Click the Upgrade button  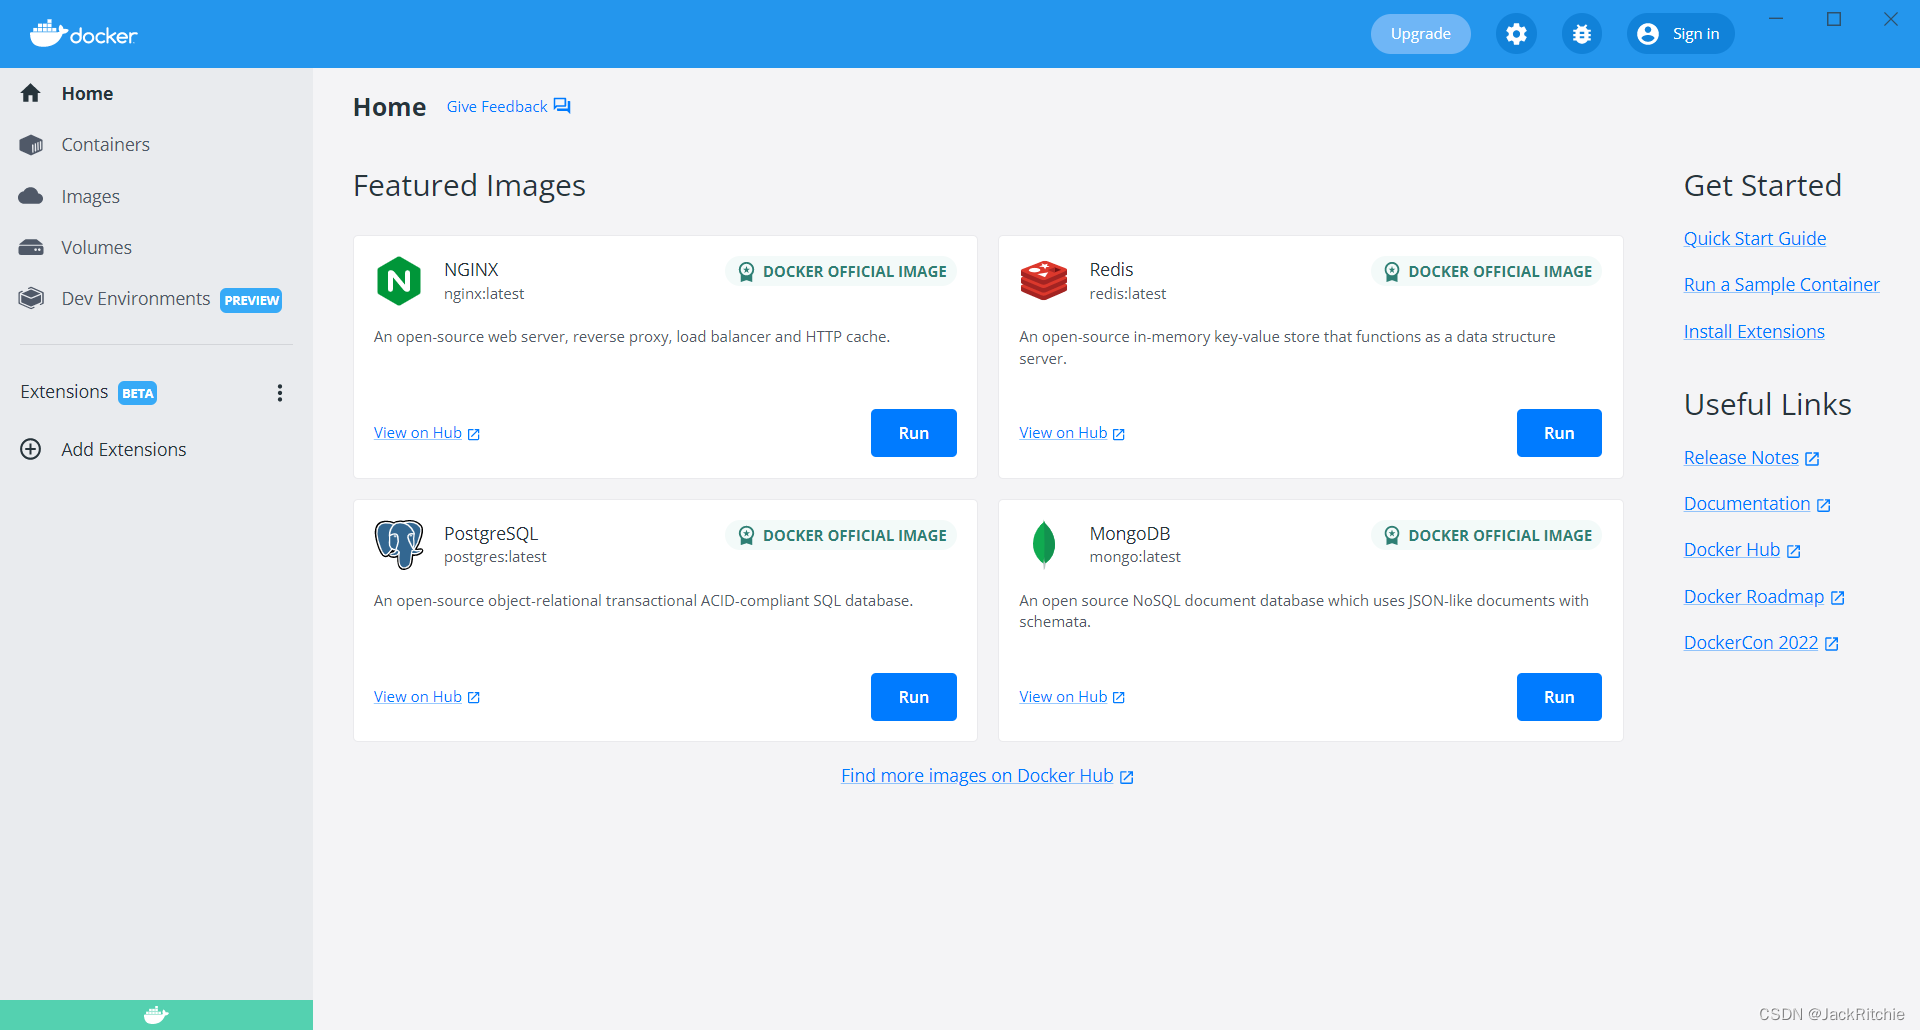pyautogui.click(x=1420, y=33)
